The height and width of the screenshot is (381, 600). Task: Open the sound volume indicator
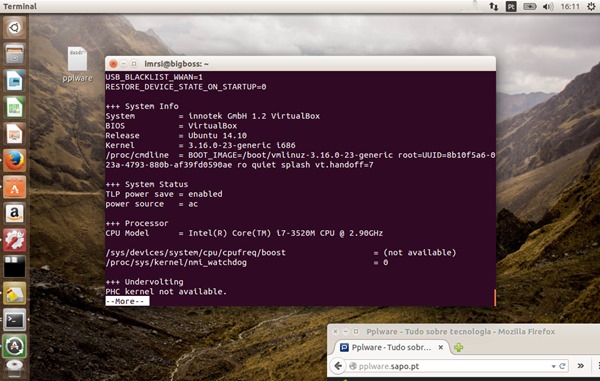[548, 7]
